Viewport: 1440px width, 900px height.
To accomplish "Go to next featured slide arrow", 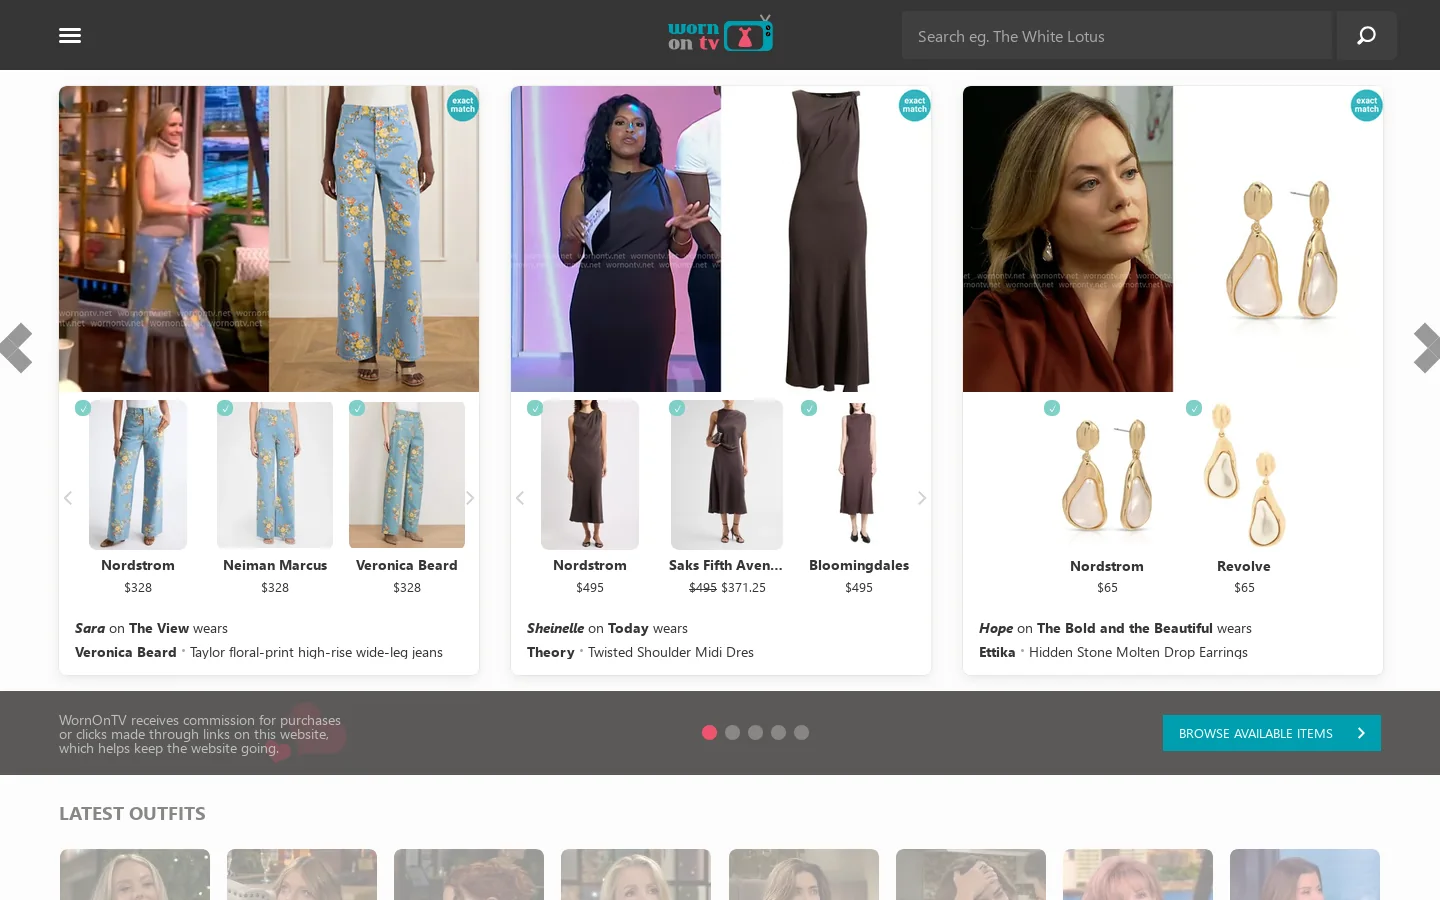I will (1426, 348).
